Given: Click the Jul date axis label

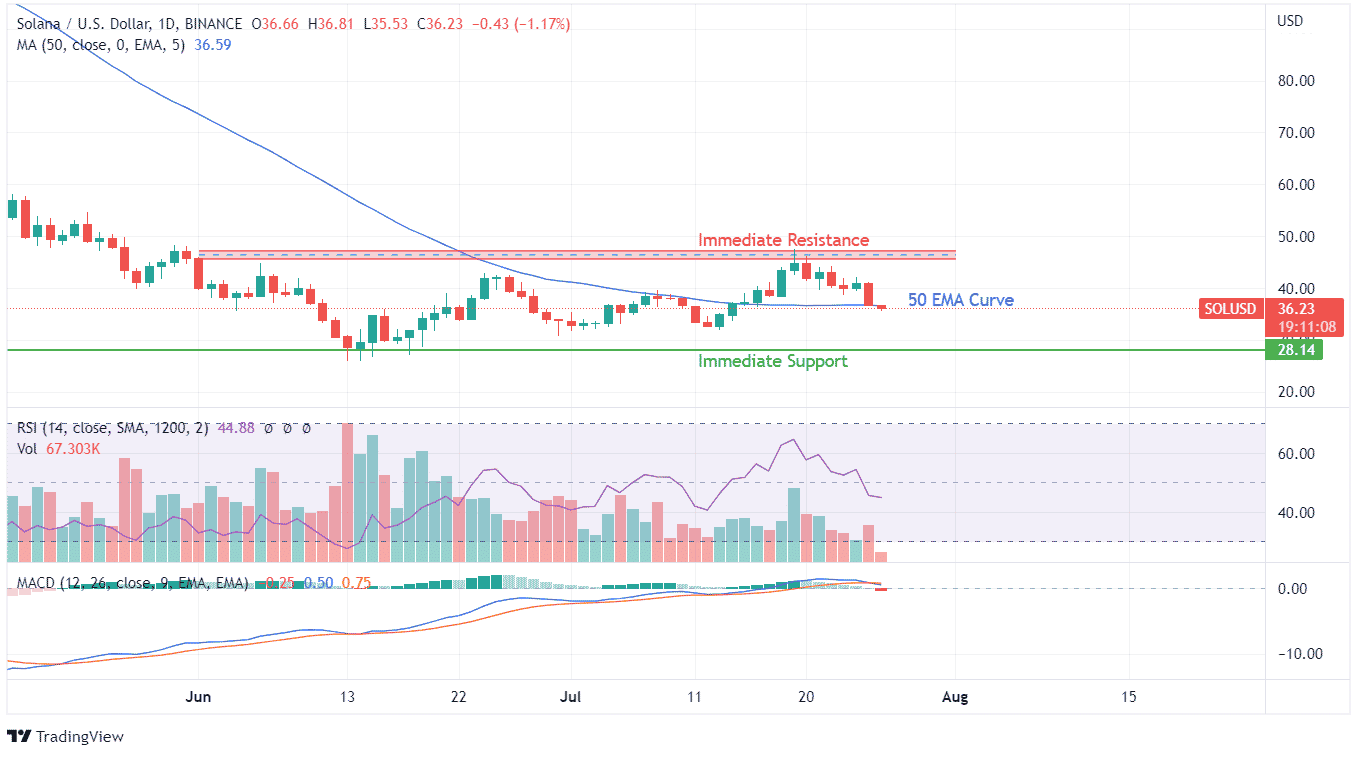Looking at the screenshot, I should click(x=571, y=696).
